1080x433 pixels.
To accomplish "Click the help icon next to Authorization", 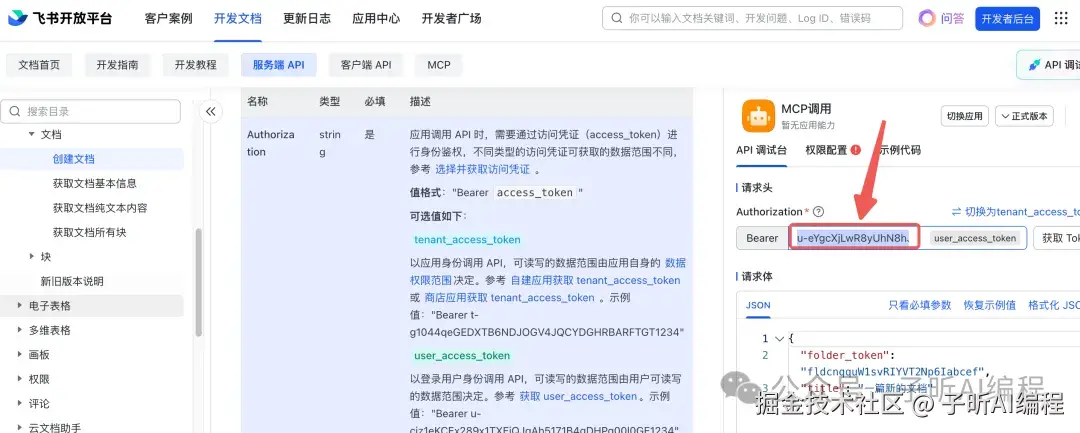I will point(818,212).
